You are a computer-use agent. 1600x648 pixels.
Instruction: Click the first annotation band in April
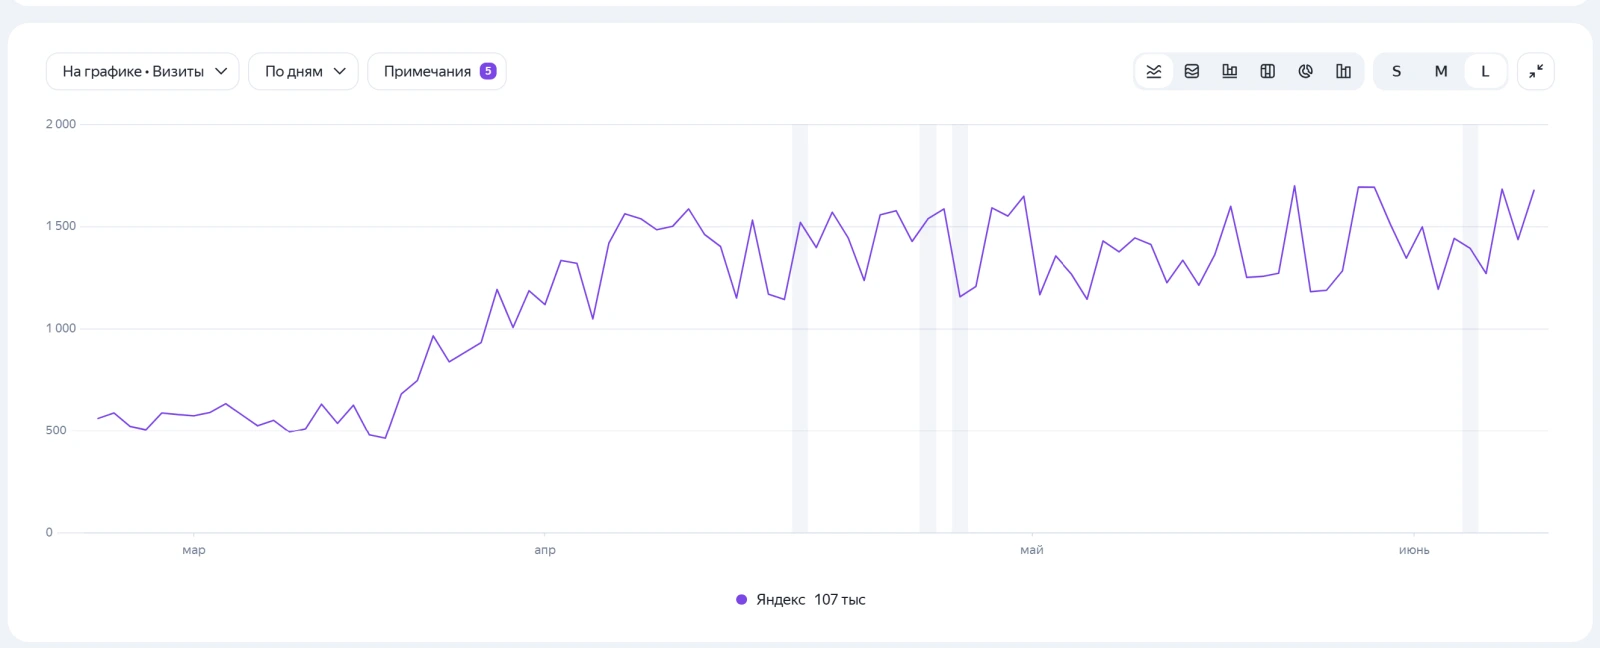pos(800,328)
